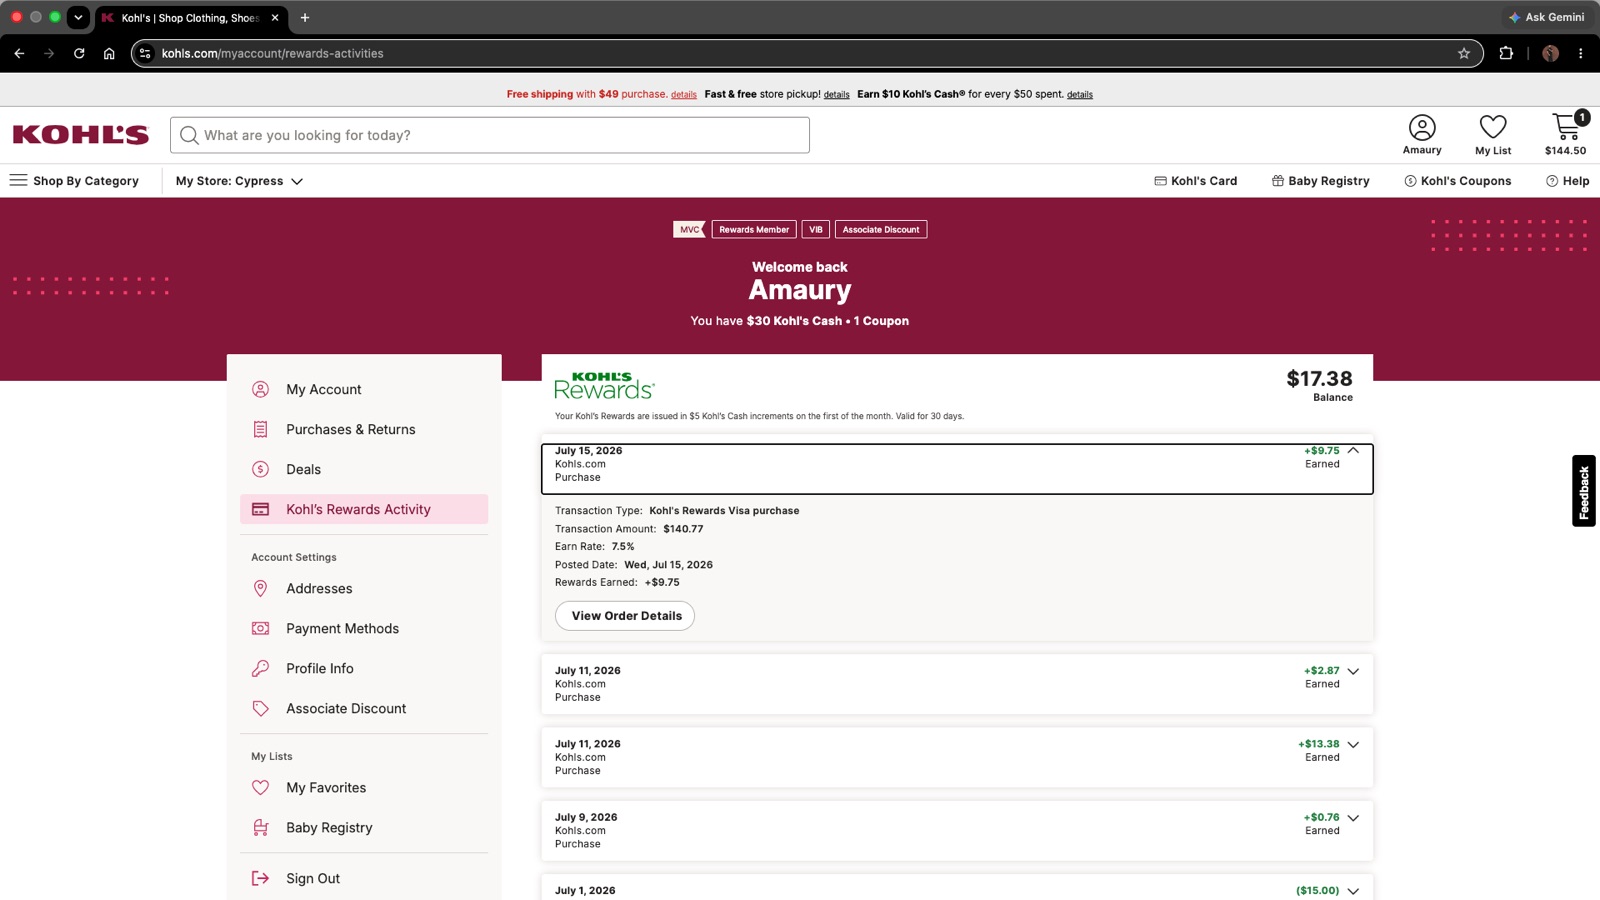
Task: View site information icon in address bar
Action: [x=146, y=53]
